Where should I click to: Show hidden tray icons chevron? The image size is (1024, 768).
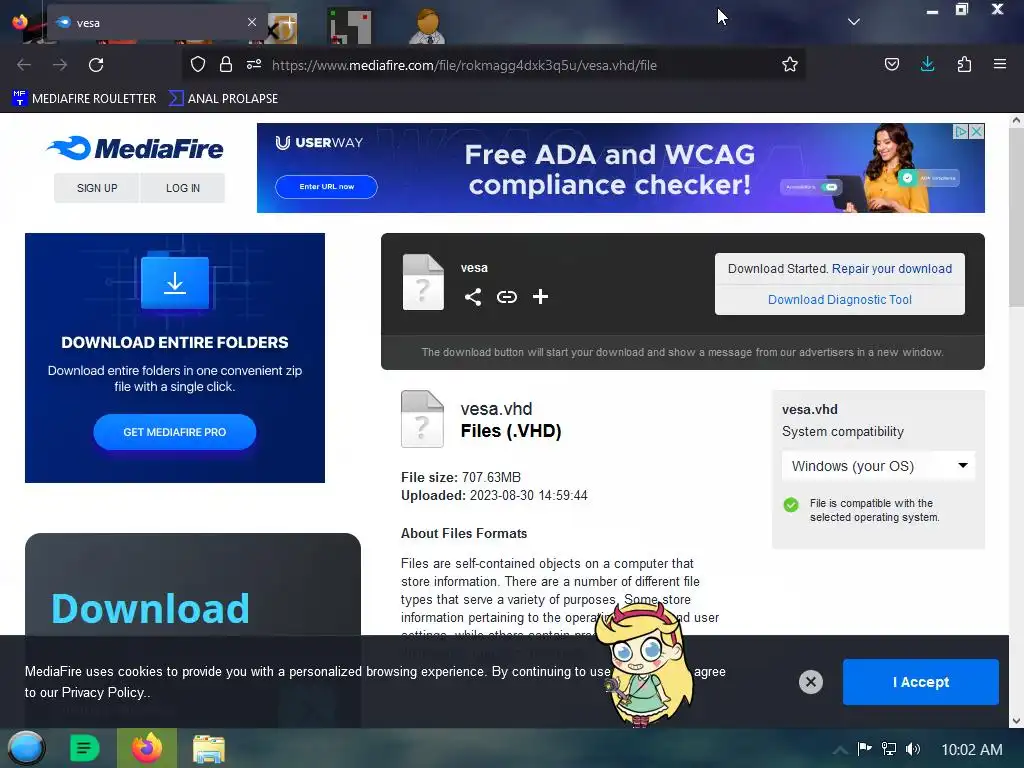(840, 750)
